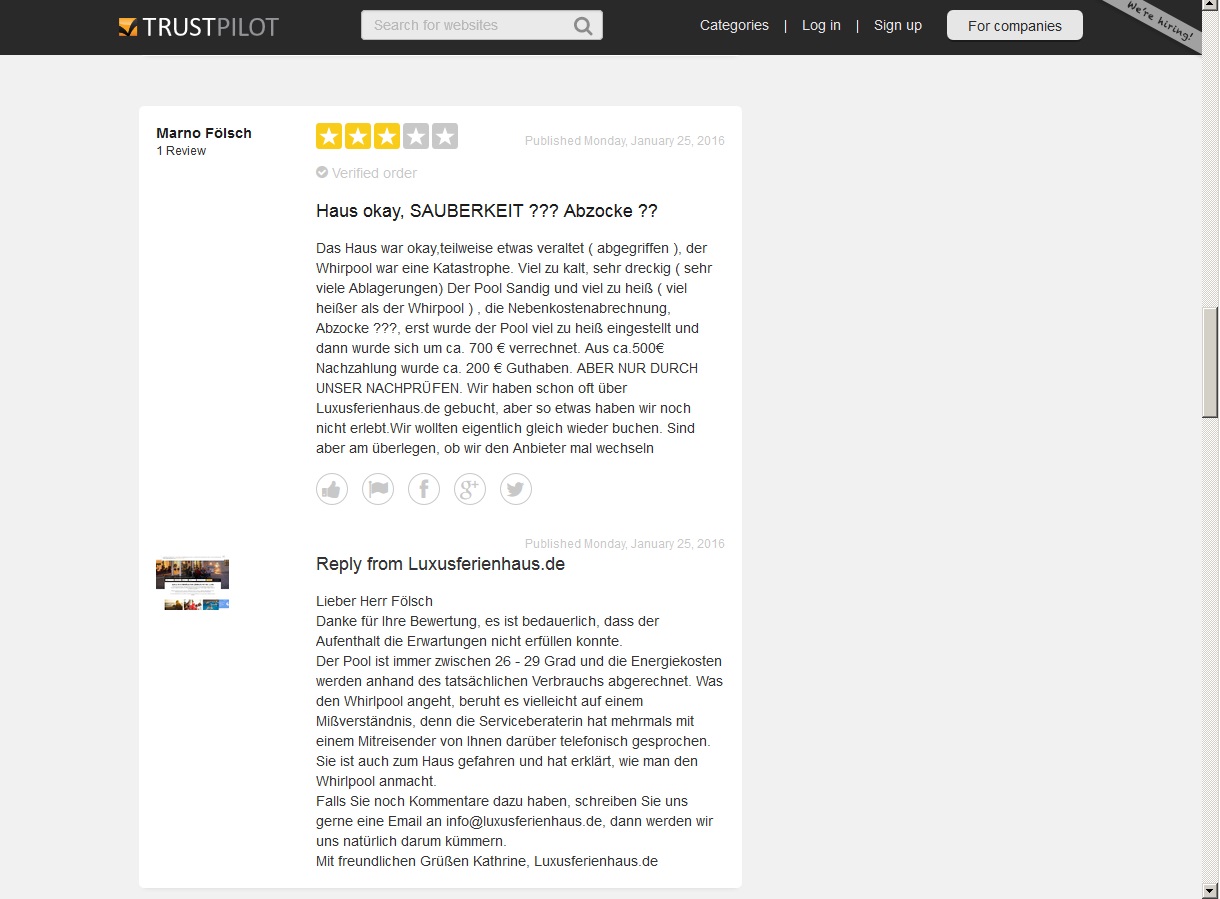Click the Luxusferienhaus.de company thumbnail
This screenshot has width=1220, height=899.
pyautogui.click(x=193, y=583)
